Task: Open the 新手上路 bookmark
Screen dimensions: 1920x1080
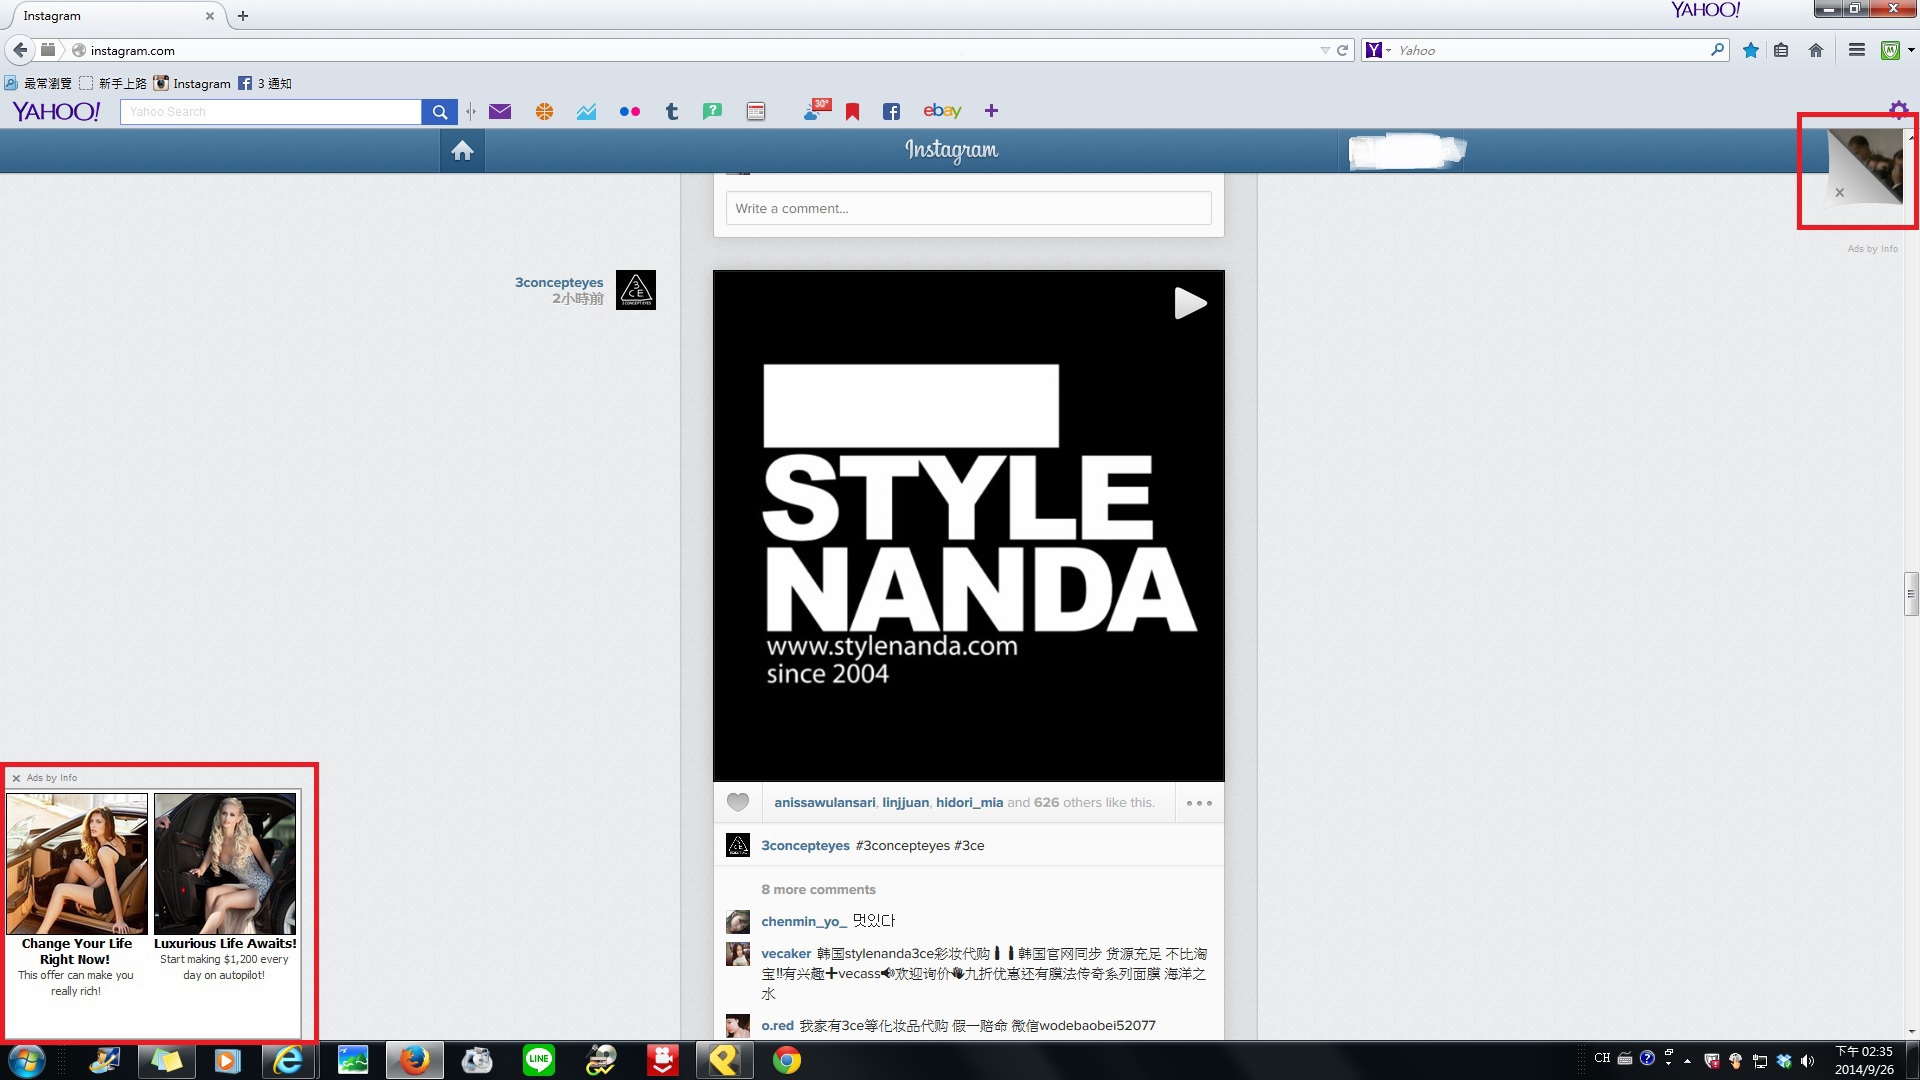Action: point(113,83)
